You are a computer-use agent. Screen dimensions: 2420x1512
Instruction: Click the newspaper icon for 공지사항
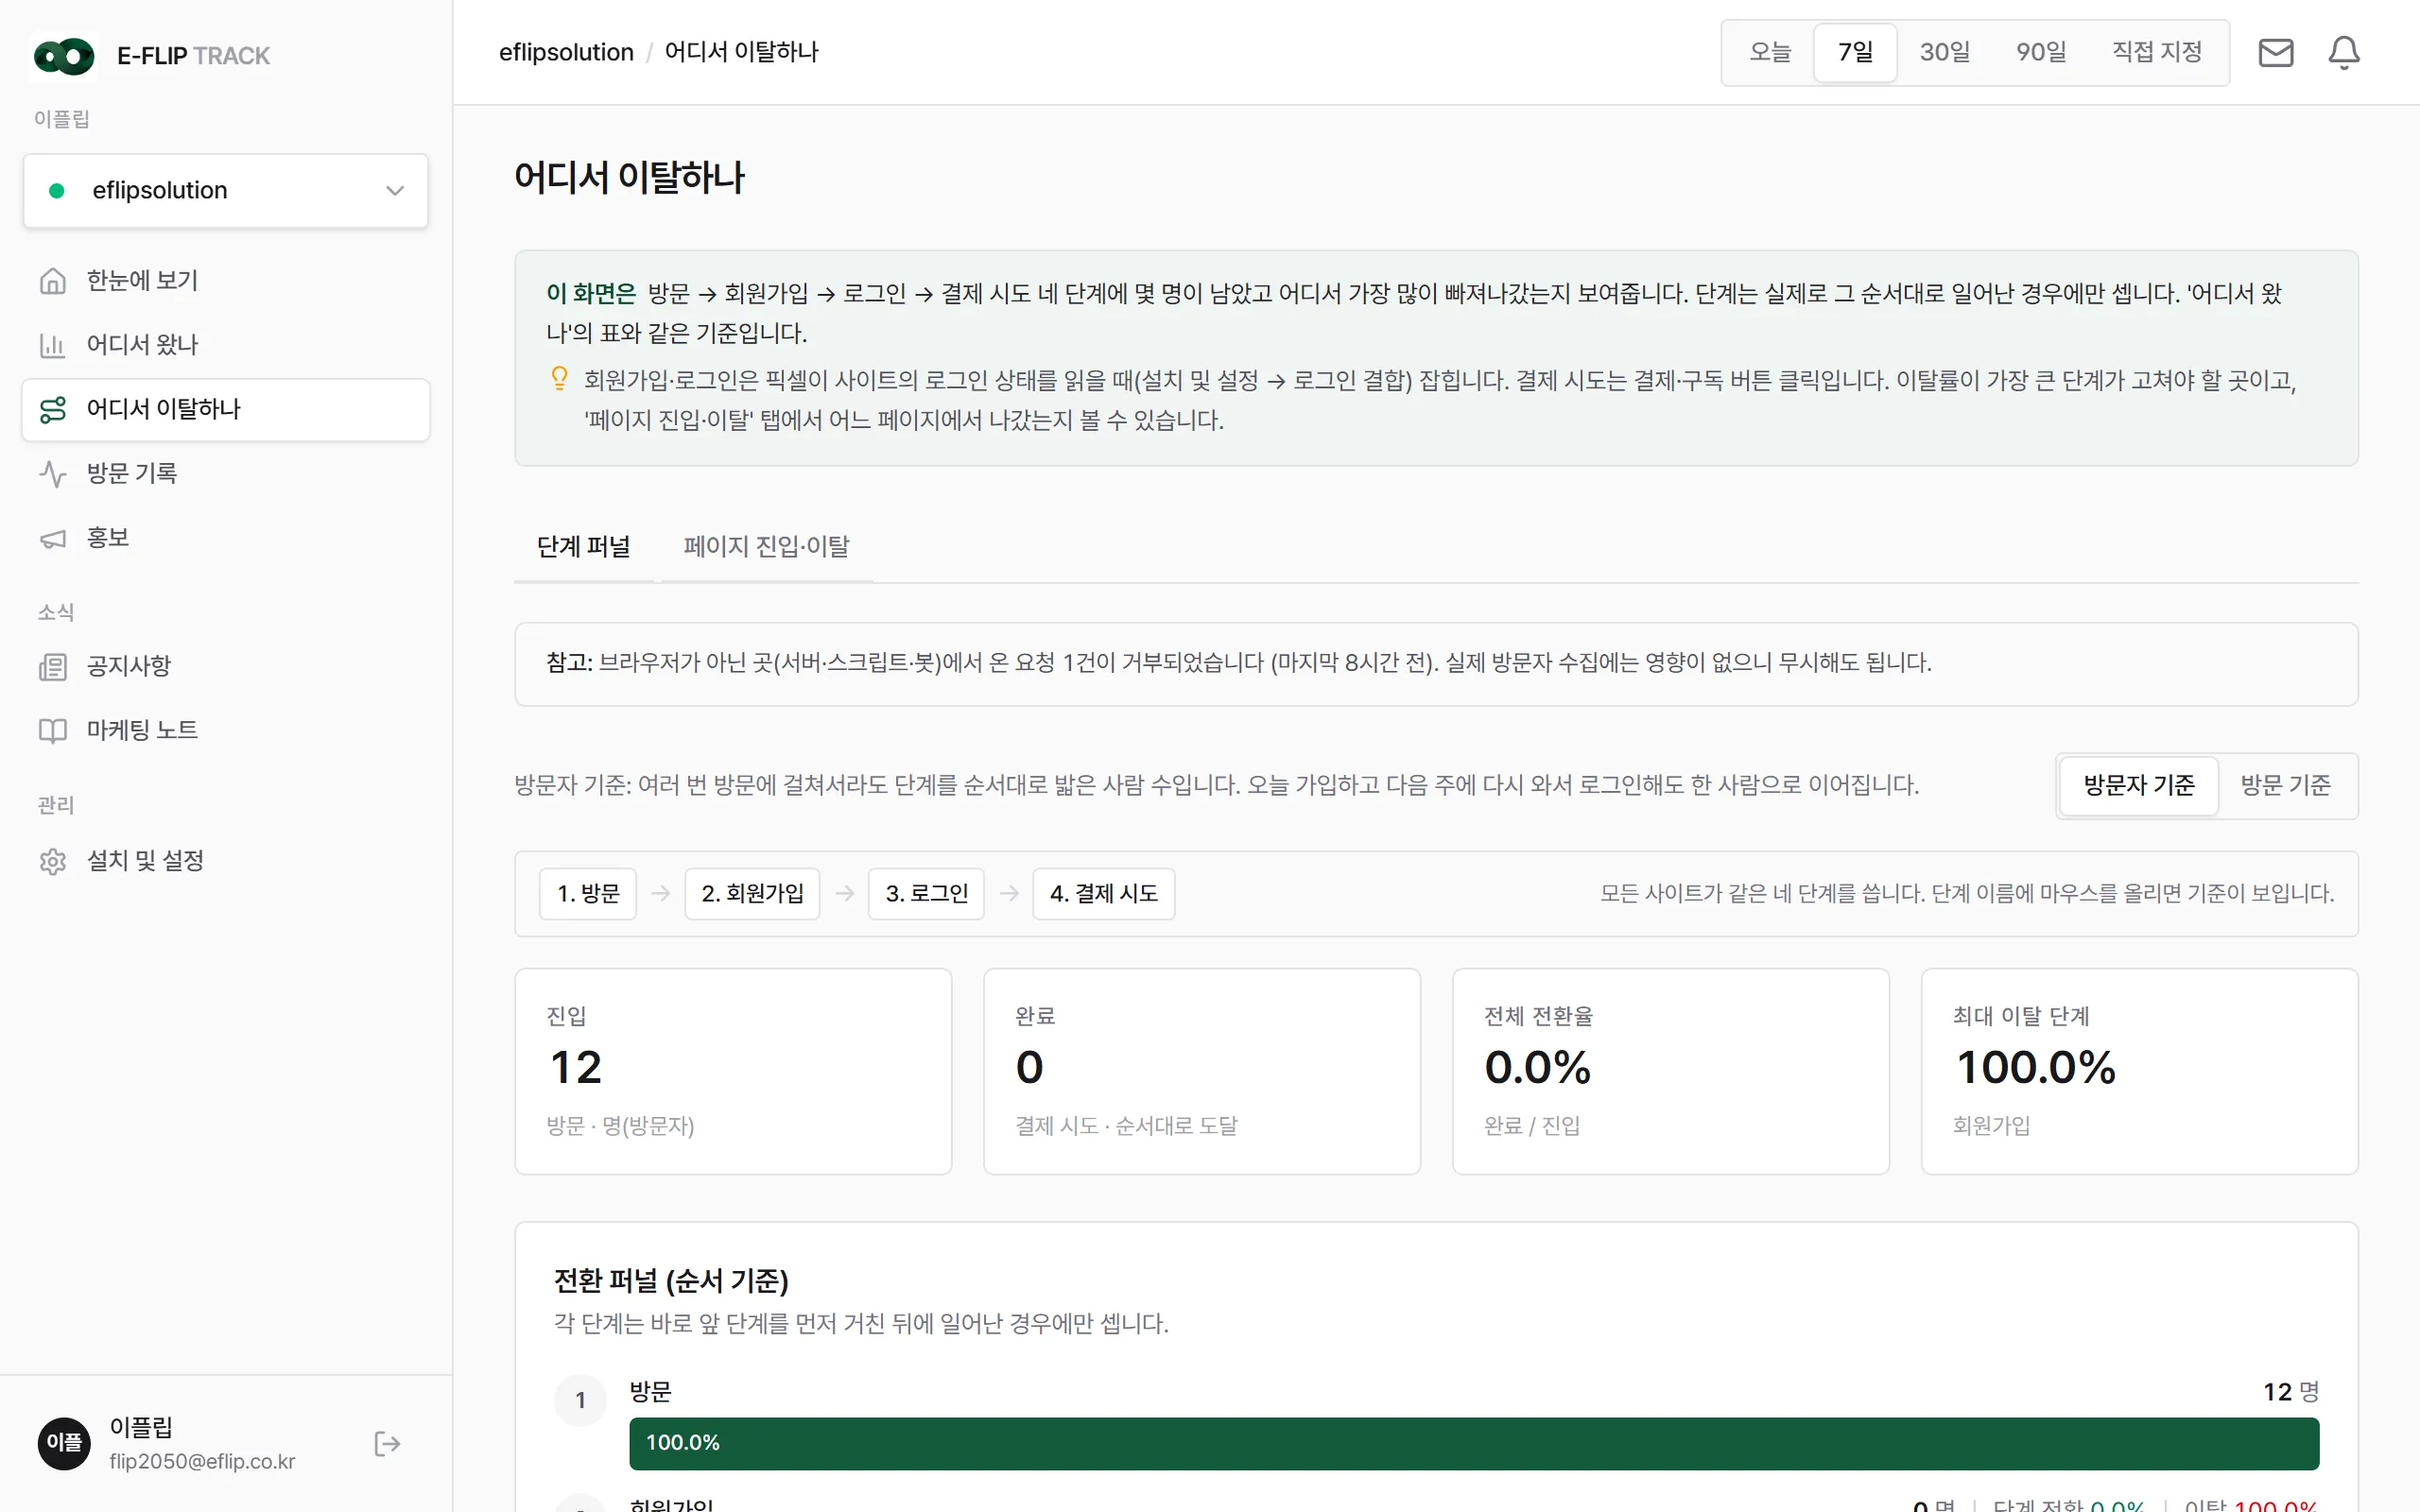53,666
